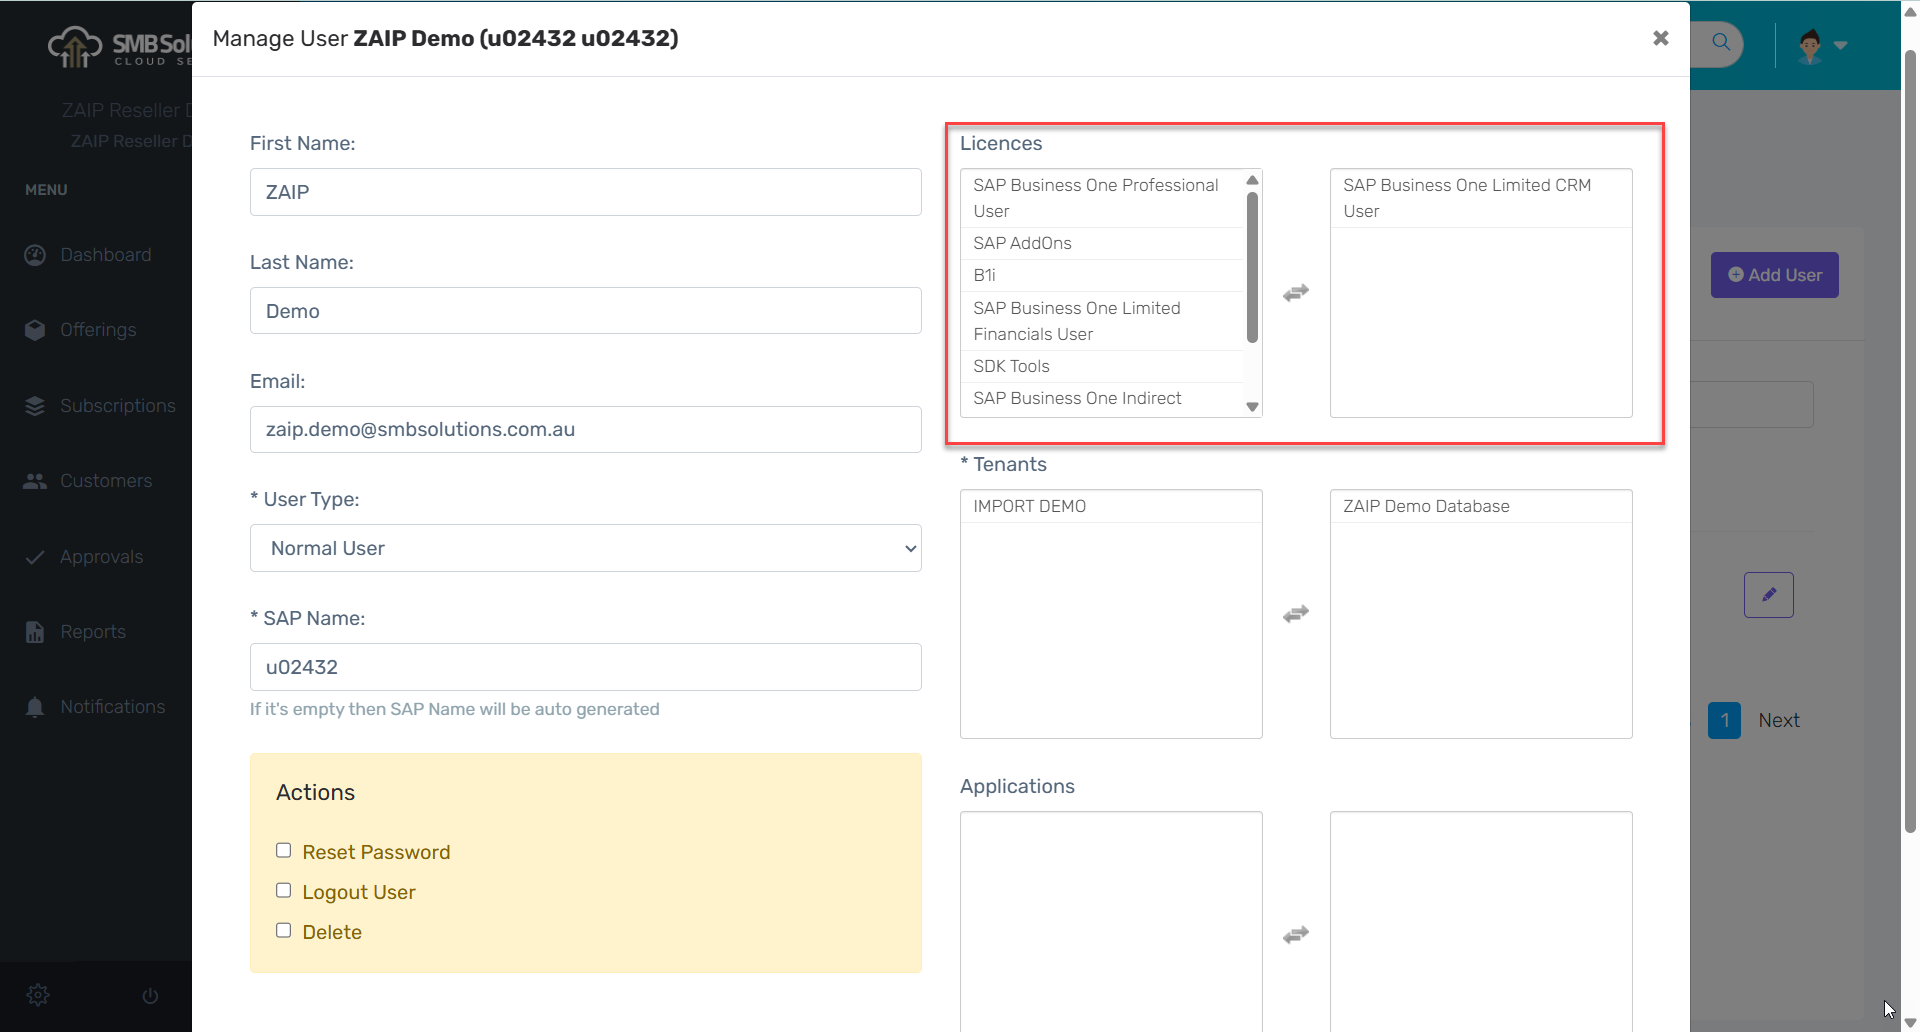Viewport: 1920px width, 1032px height.
Task: Click the Add User button
Action: point(1775,275)
